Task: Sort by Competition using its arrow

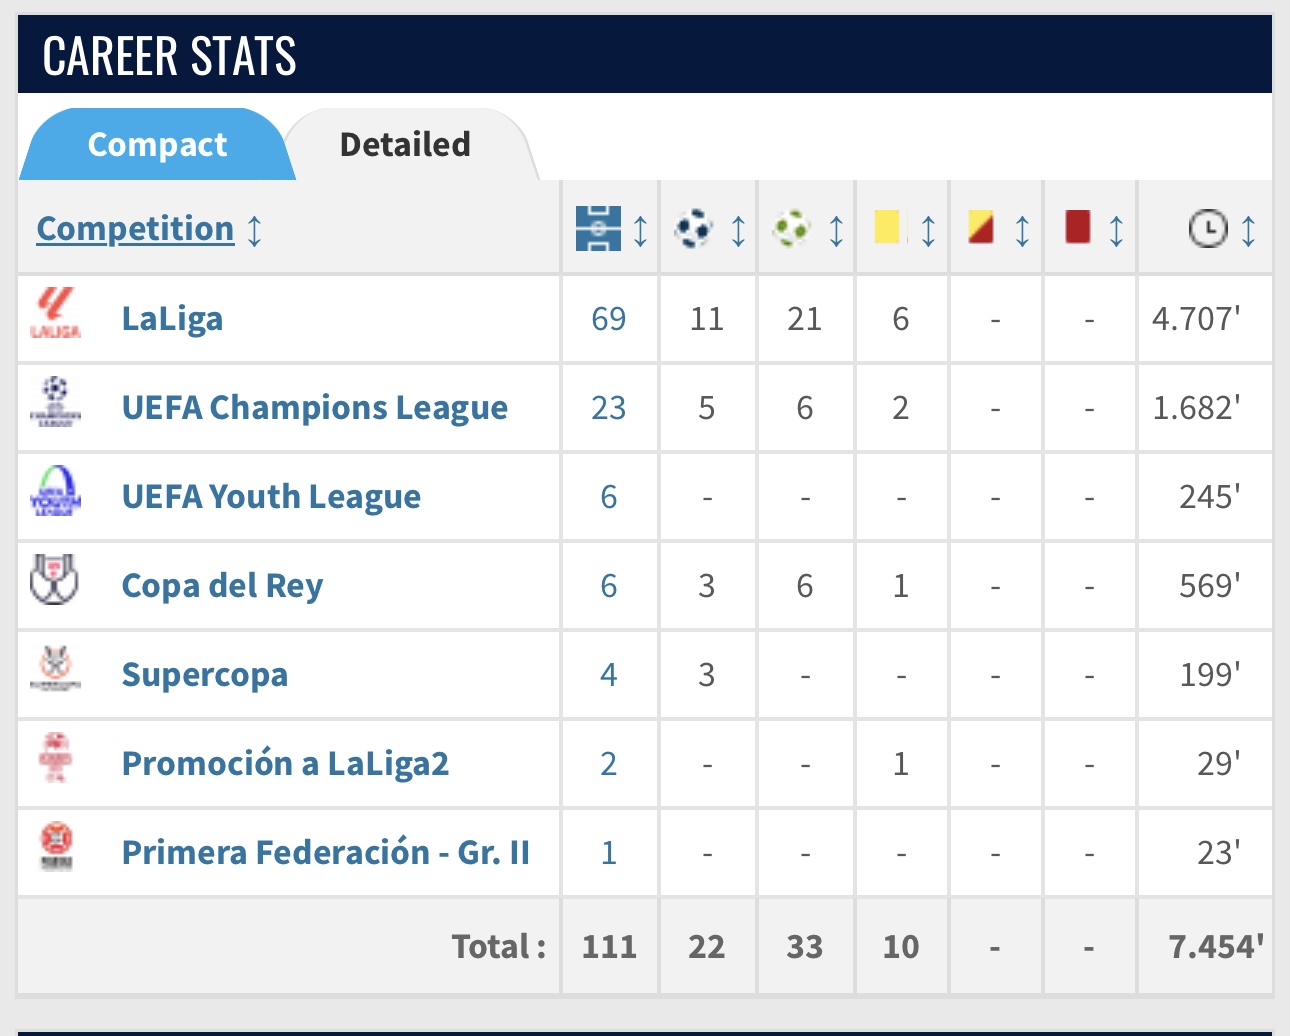Action: (255, 230)
